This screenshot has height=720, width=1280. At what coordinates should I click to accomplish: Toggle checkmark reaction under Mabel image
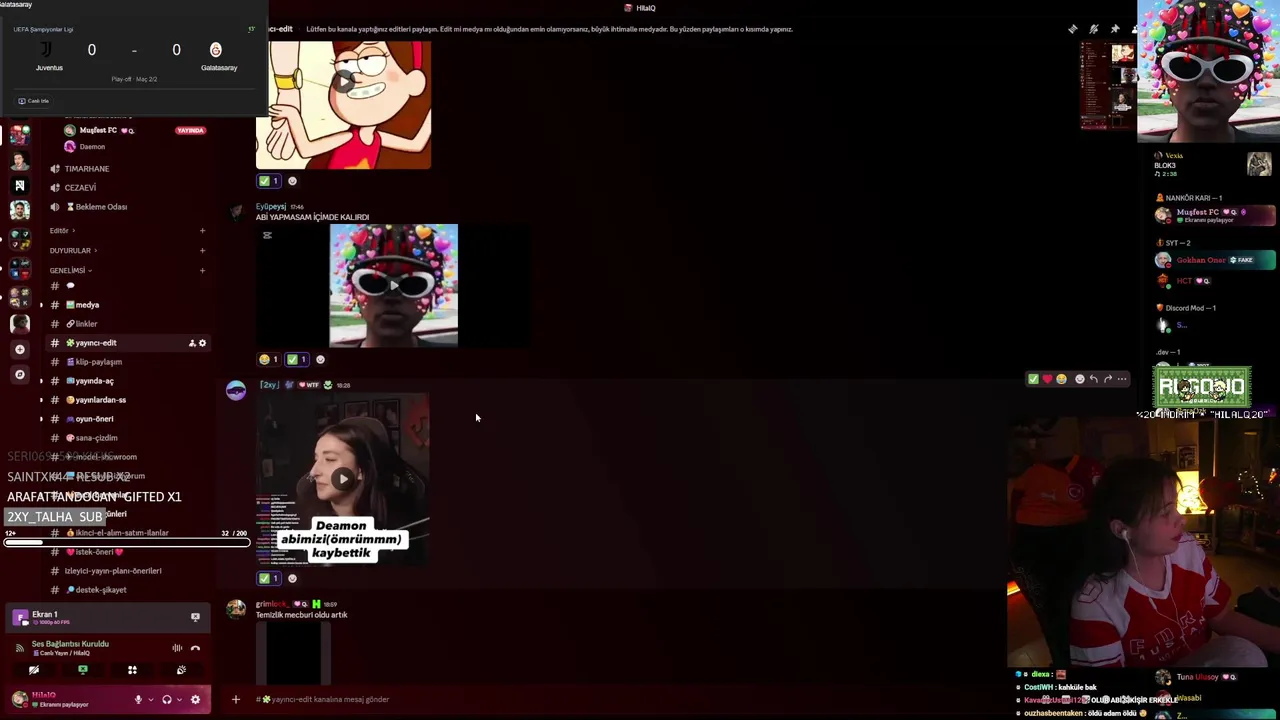(269, 181)
